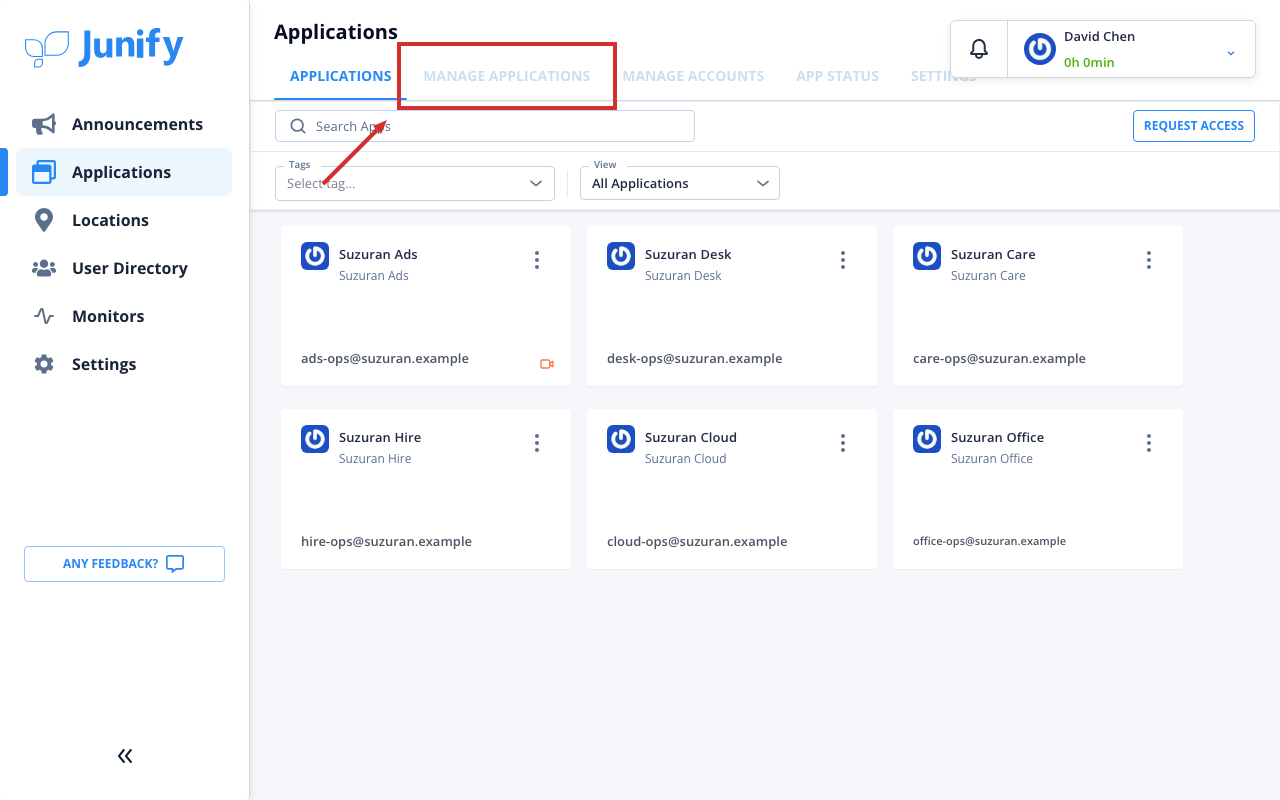This screenshot has width=1280, height=800.
Task: Open Settings in the sidebar
Action: click(124, 364)
